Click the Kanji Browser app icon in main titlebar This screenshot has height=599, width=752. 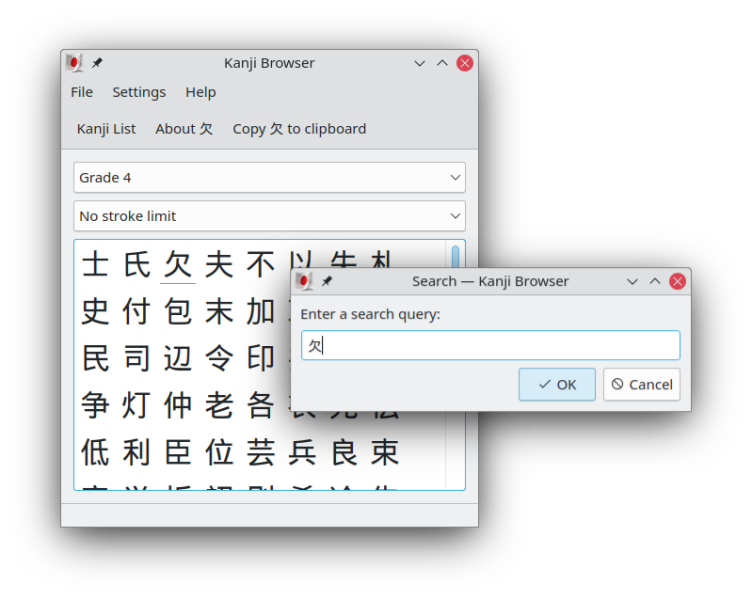(x=74, y=63)
